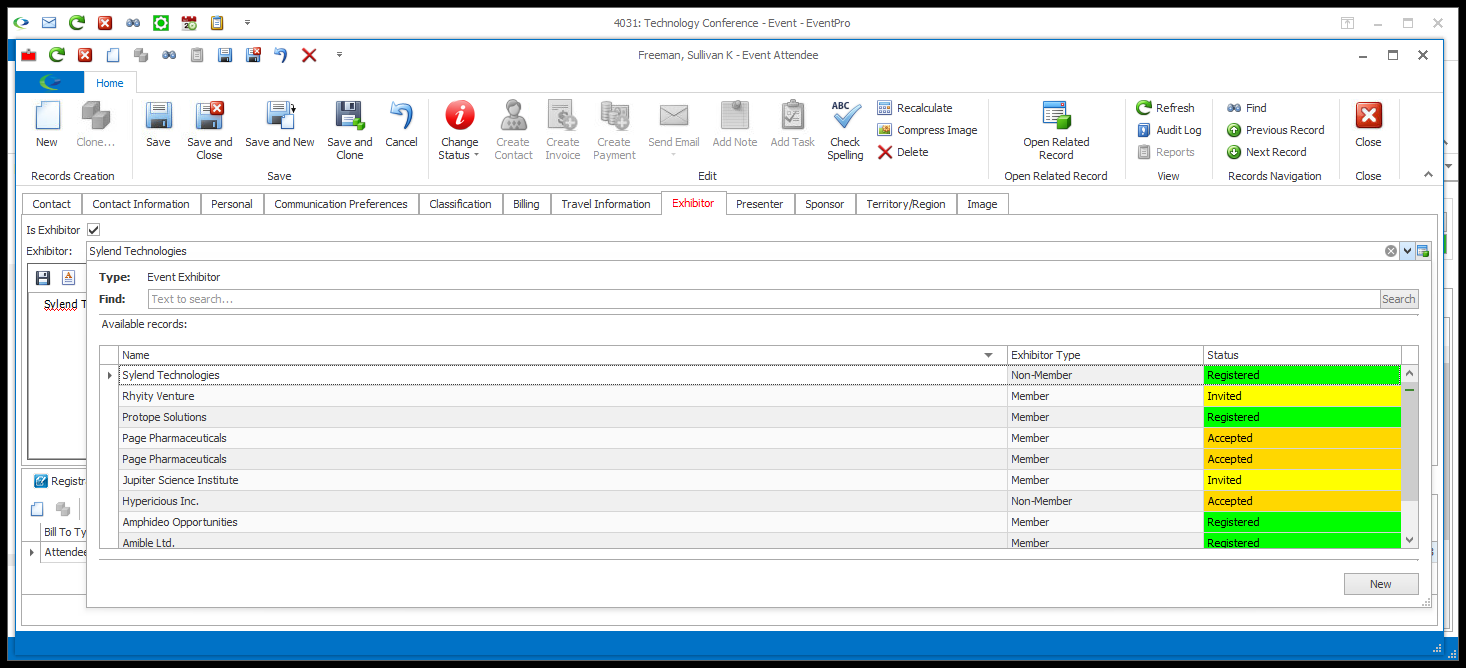Screen dimensions: 1466x668
Task: Click the Exhibitor combo box text field
Action: click(735, 251)
